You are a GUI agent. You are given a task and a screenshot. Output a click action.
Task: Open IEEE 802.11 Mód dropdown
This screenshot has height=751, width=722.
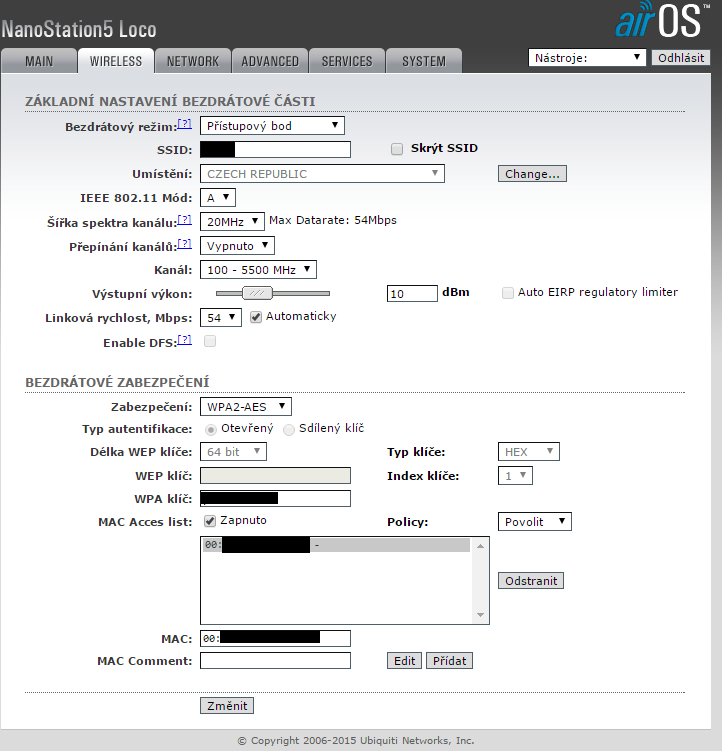tap(218, 197)
